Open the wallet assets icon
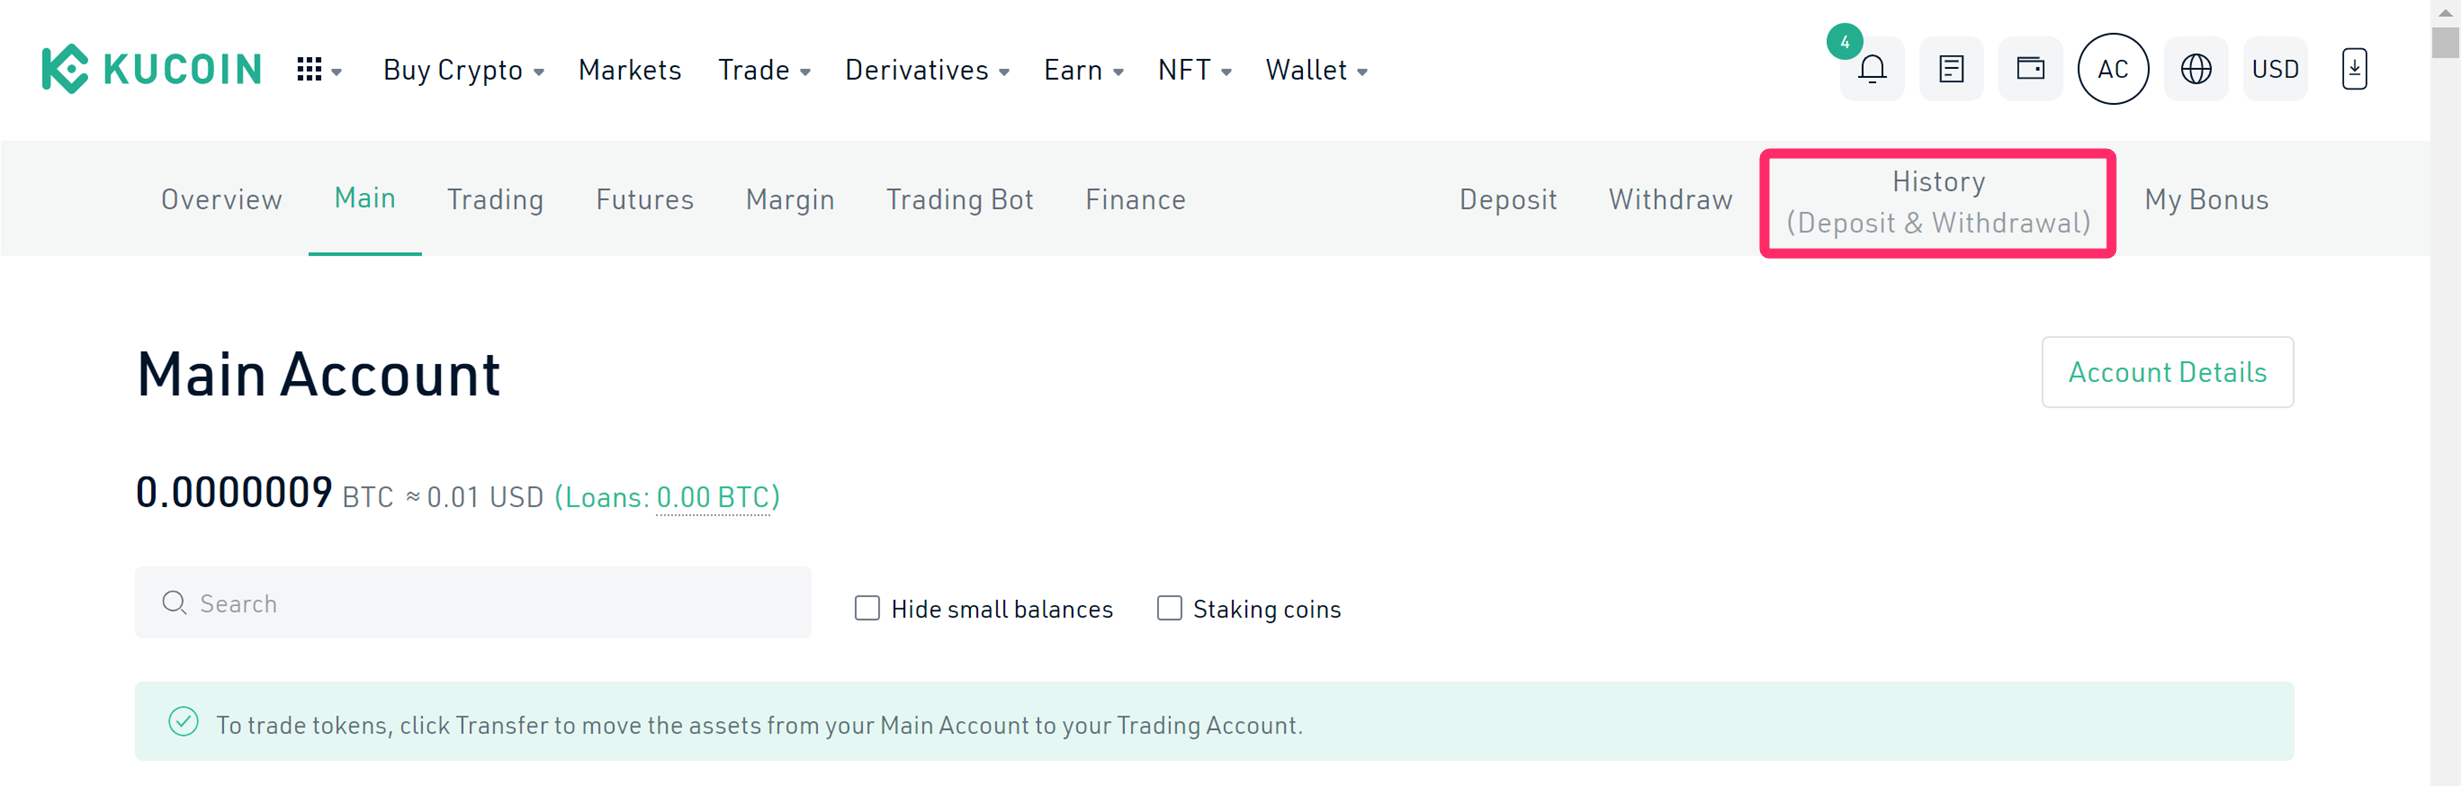2461x786 pixels. pyautogui.click(x=2030, y=69)
